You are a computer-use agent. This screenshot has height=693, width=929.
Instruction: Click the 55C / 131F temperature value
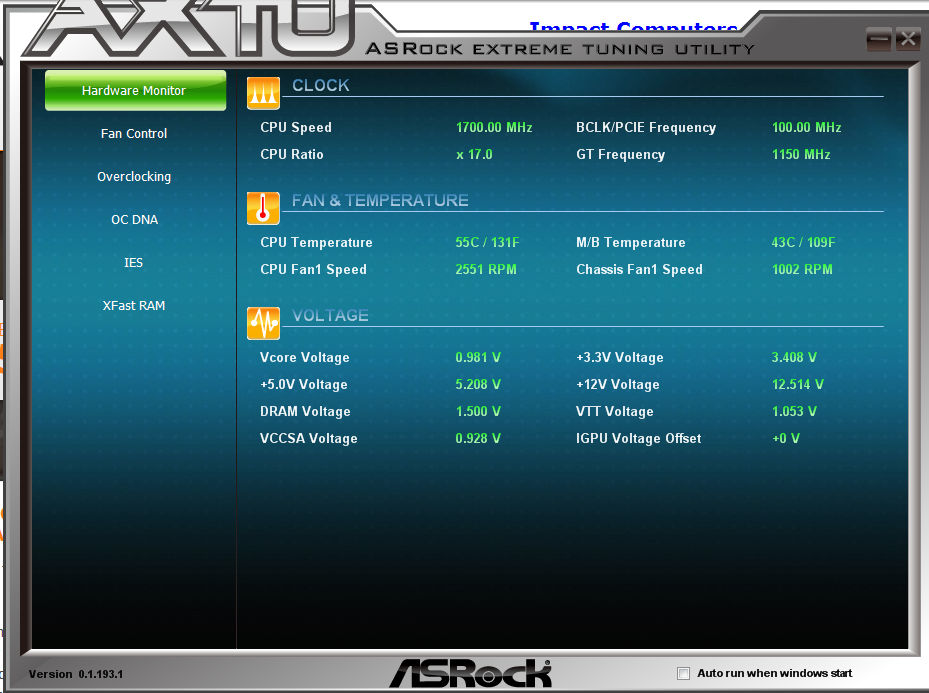point(487,242)
